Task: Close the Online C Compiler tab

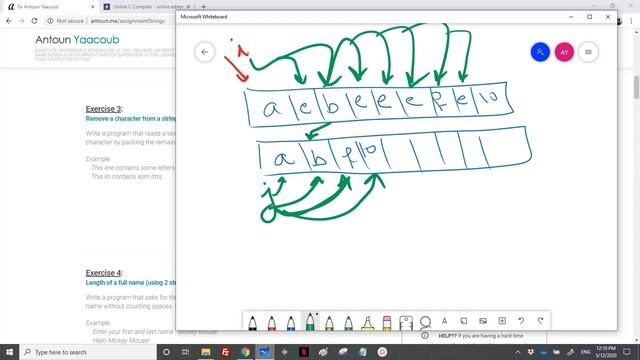Action: (x=188, y=7)
